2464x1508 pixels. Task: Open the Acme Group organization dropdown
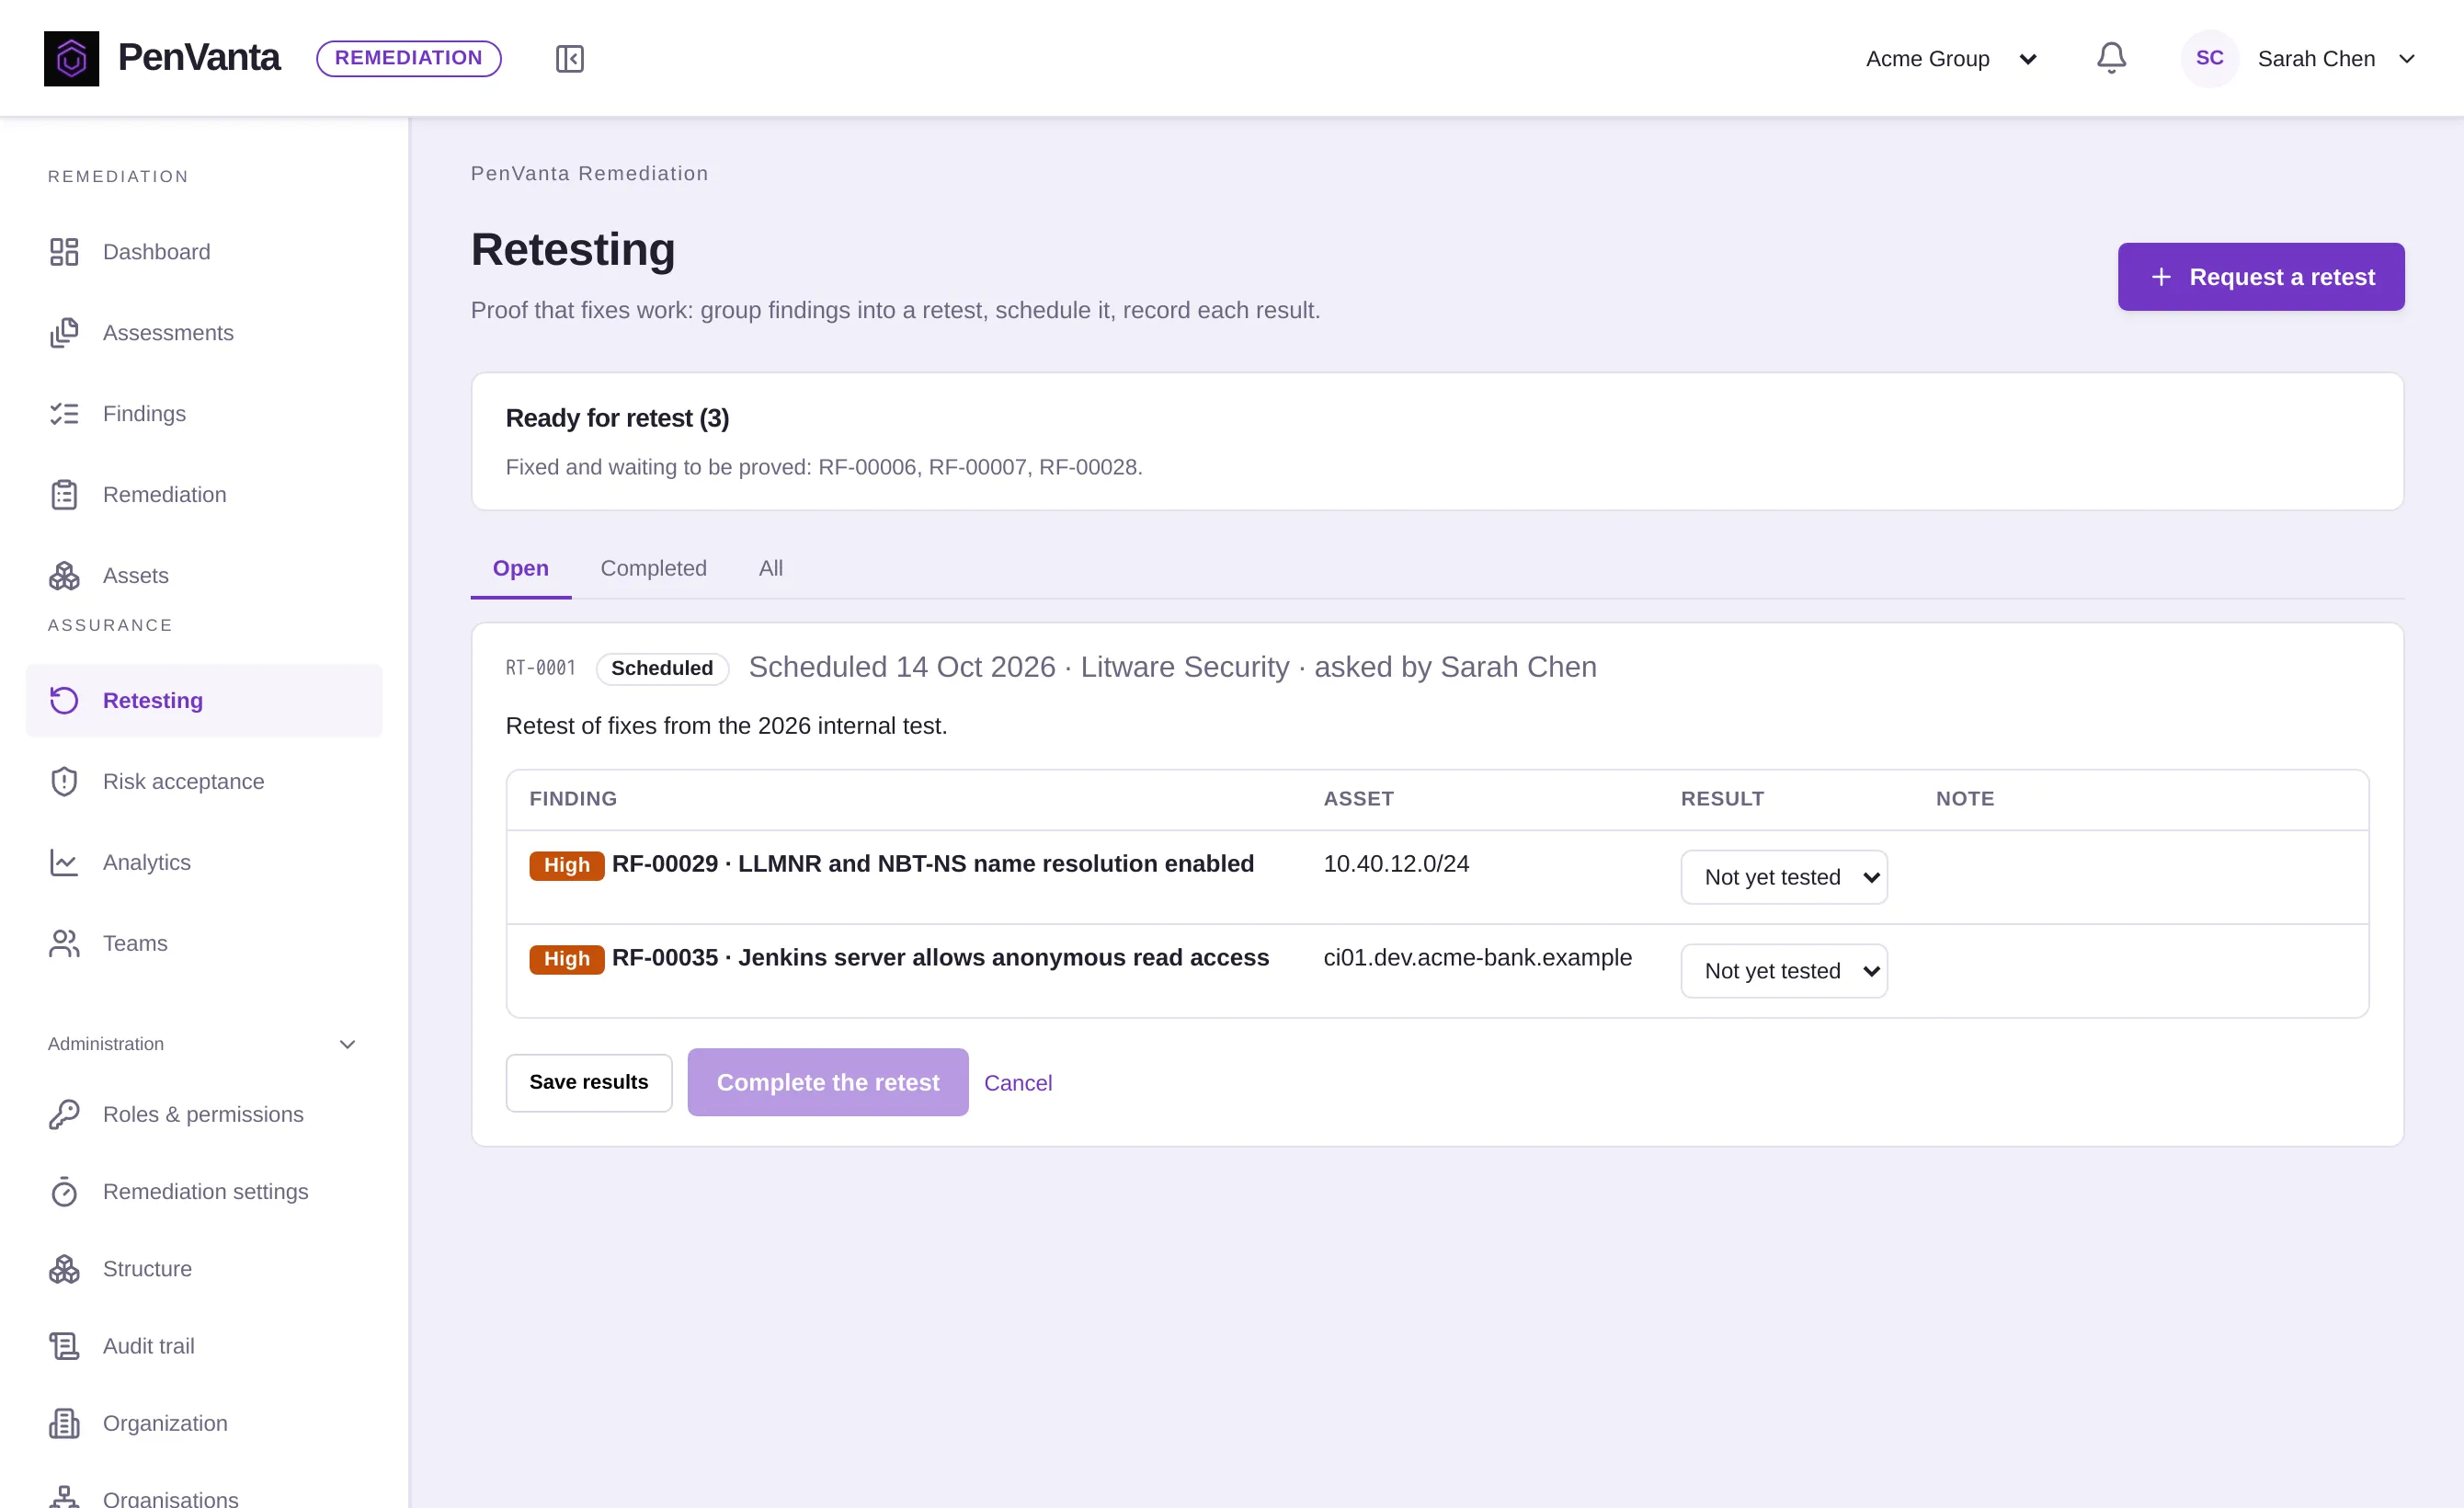(x=1950, y=59)
